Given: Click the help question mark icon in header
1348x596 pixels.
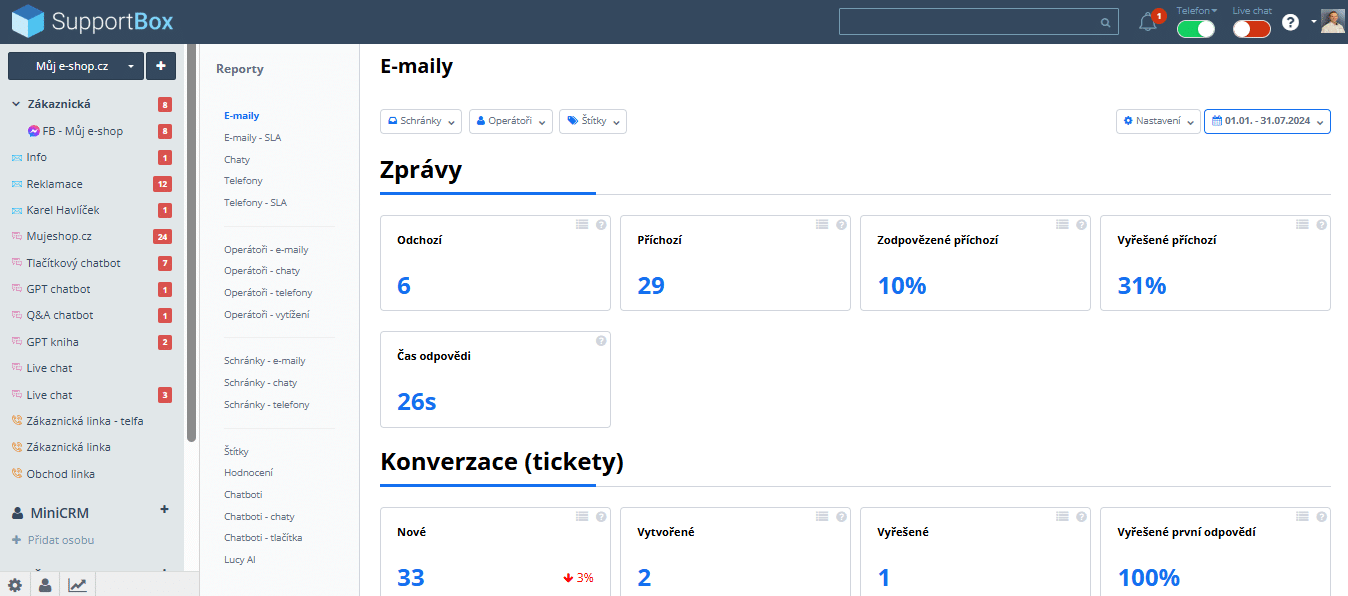Looking at the screenshot, I should pos(1290,22).
